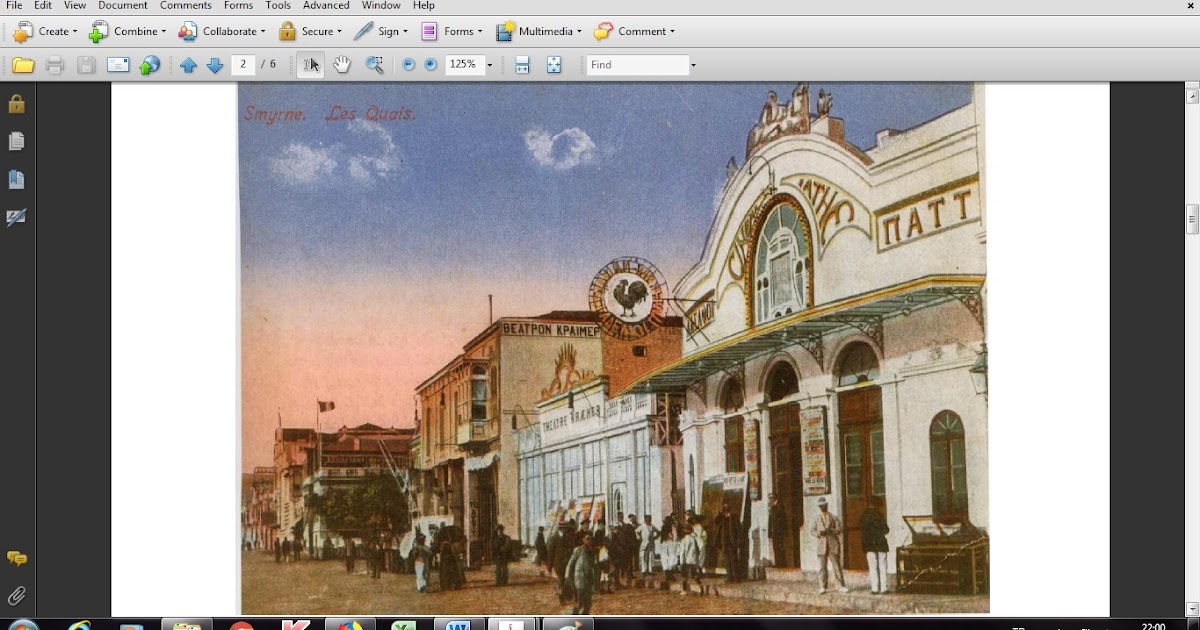Open the Bookmarks panel in sidebar

(x=16, y=180)
